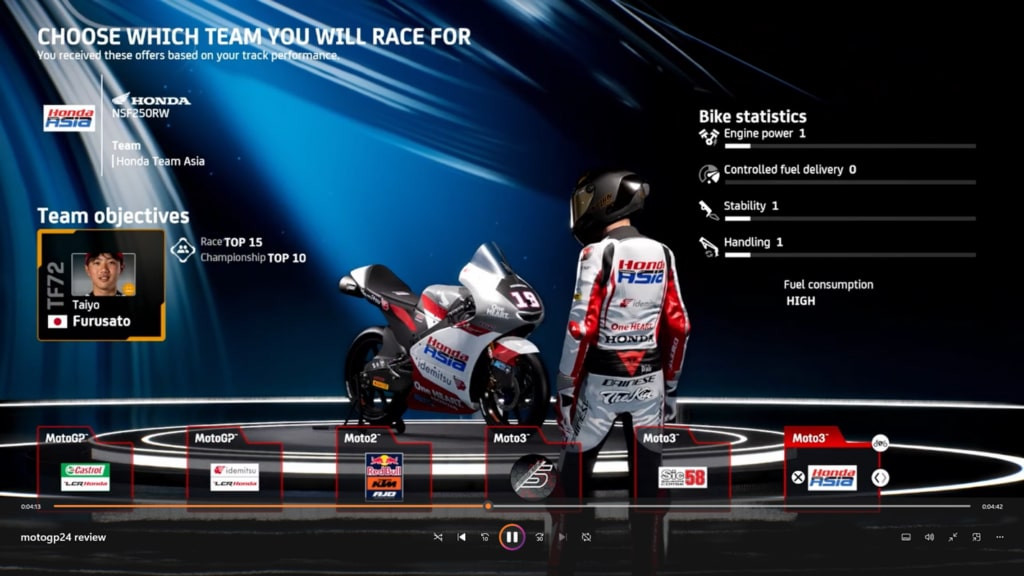Go to the previous track
Image resolution: width=1024 pixels, height=576 pixels.
click(461, 537)
